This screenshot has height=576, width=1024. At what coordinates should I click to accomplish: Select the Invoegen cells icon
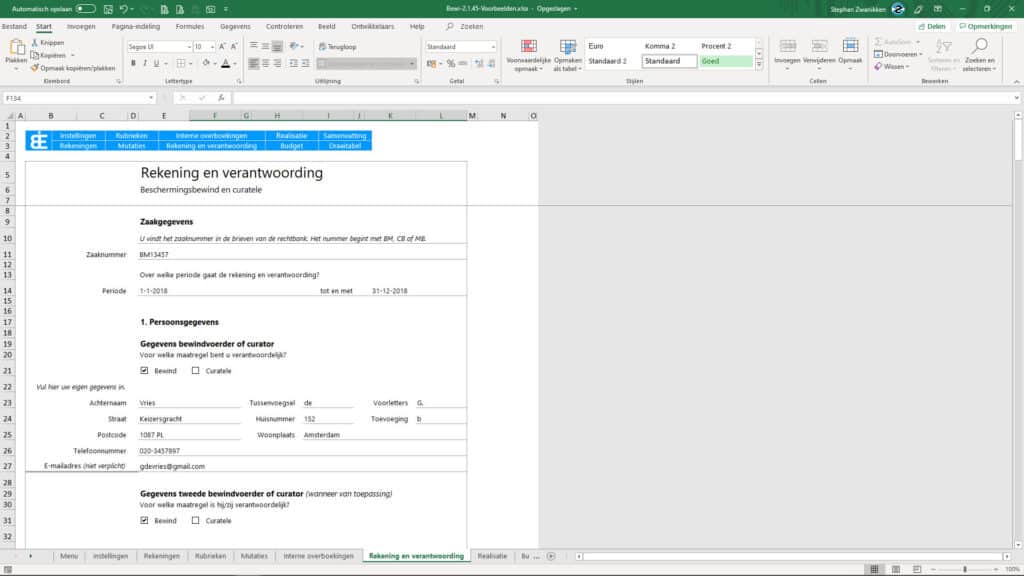click(x=787, y=45)
